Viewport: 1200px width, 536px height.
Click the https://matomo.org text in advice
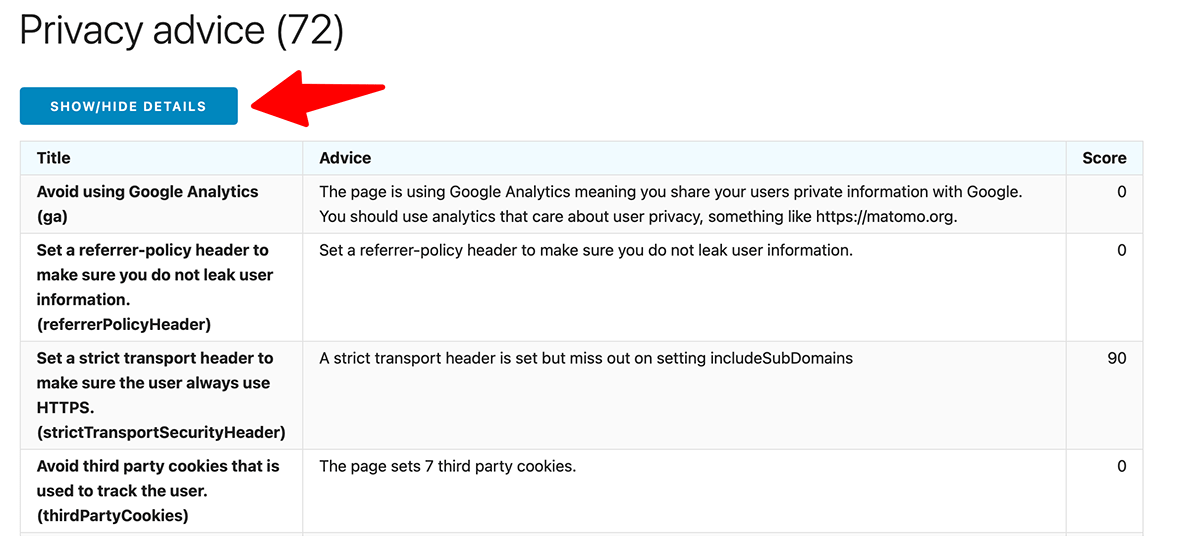coord(881,217)
